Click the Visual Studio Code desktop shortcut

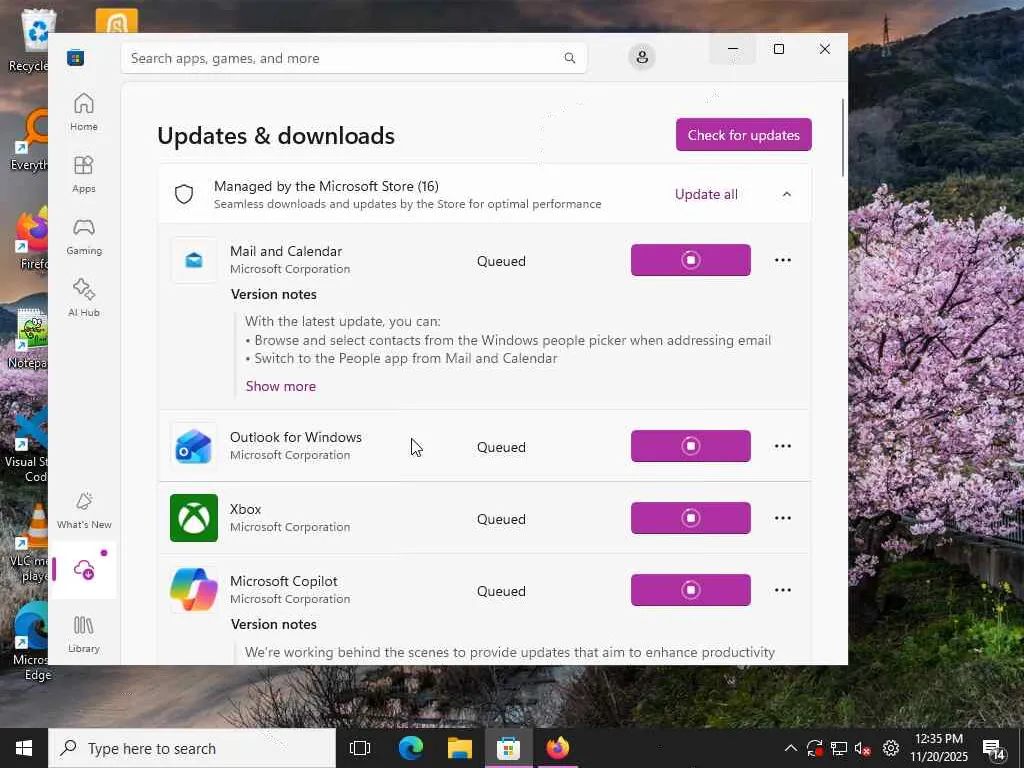[27, 445]
